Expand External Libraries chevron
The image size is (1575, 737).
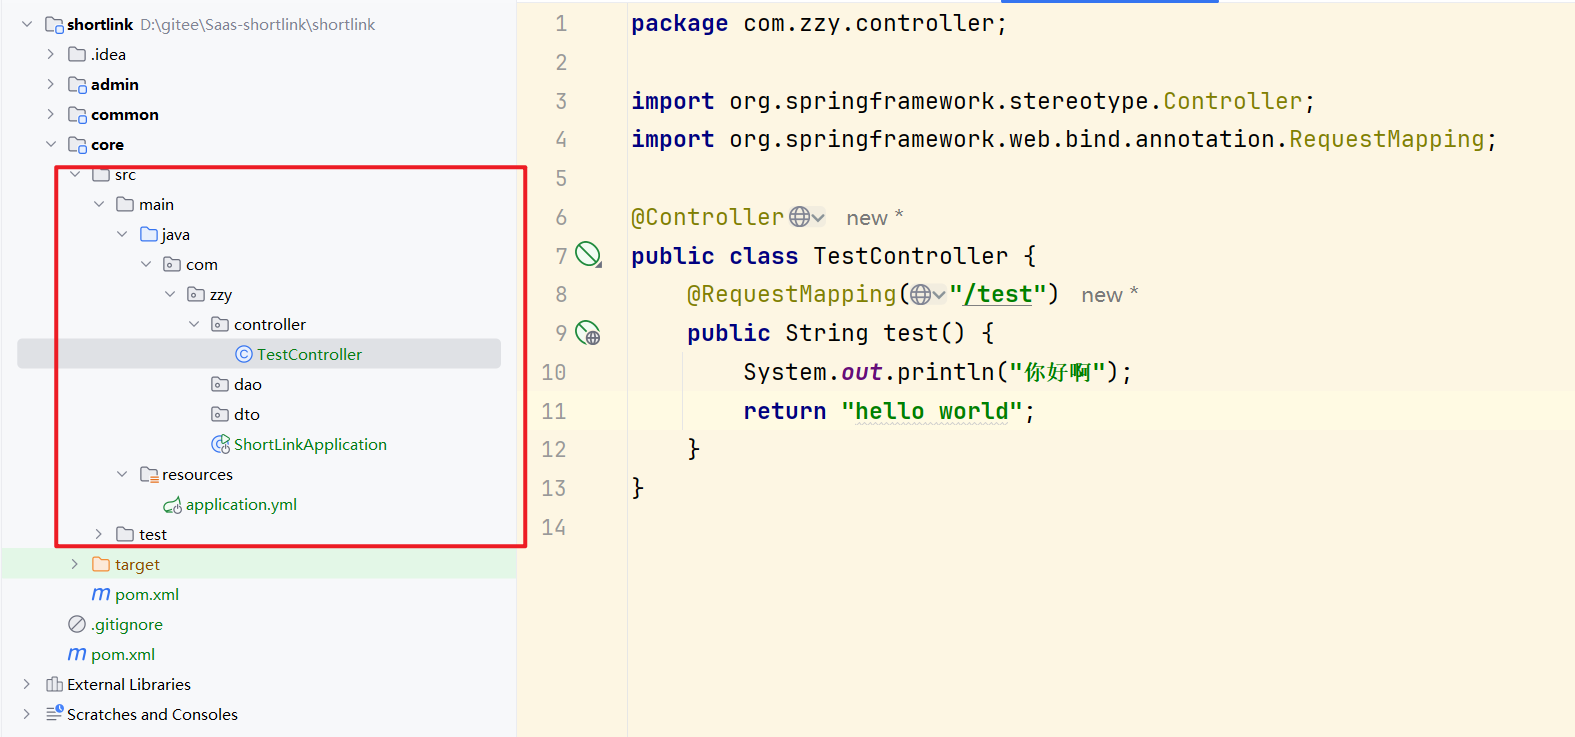(27, 684)
